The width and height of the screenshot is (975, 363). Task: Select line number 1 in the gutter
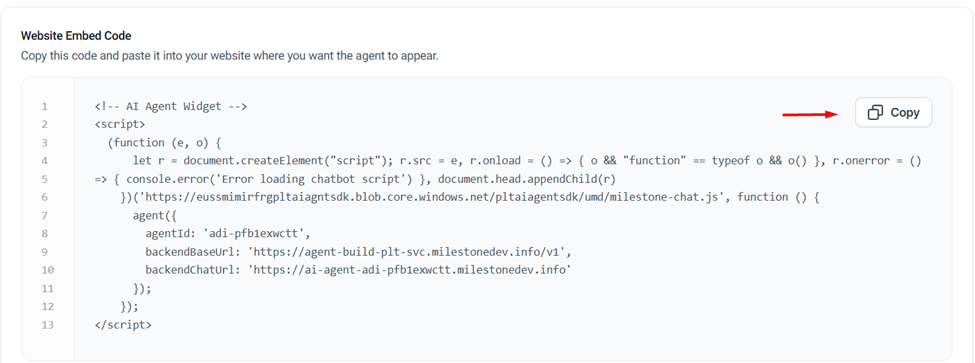(45, 106)
